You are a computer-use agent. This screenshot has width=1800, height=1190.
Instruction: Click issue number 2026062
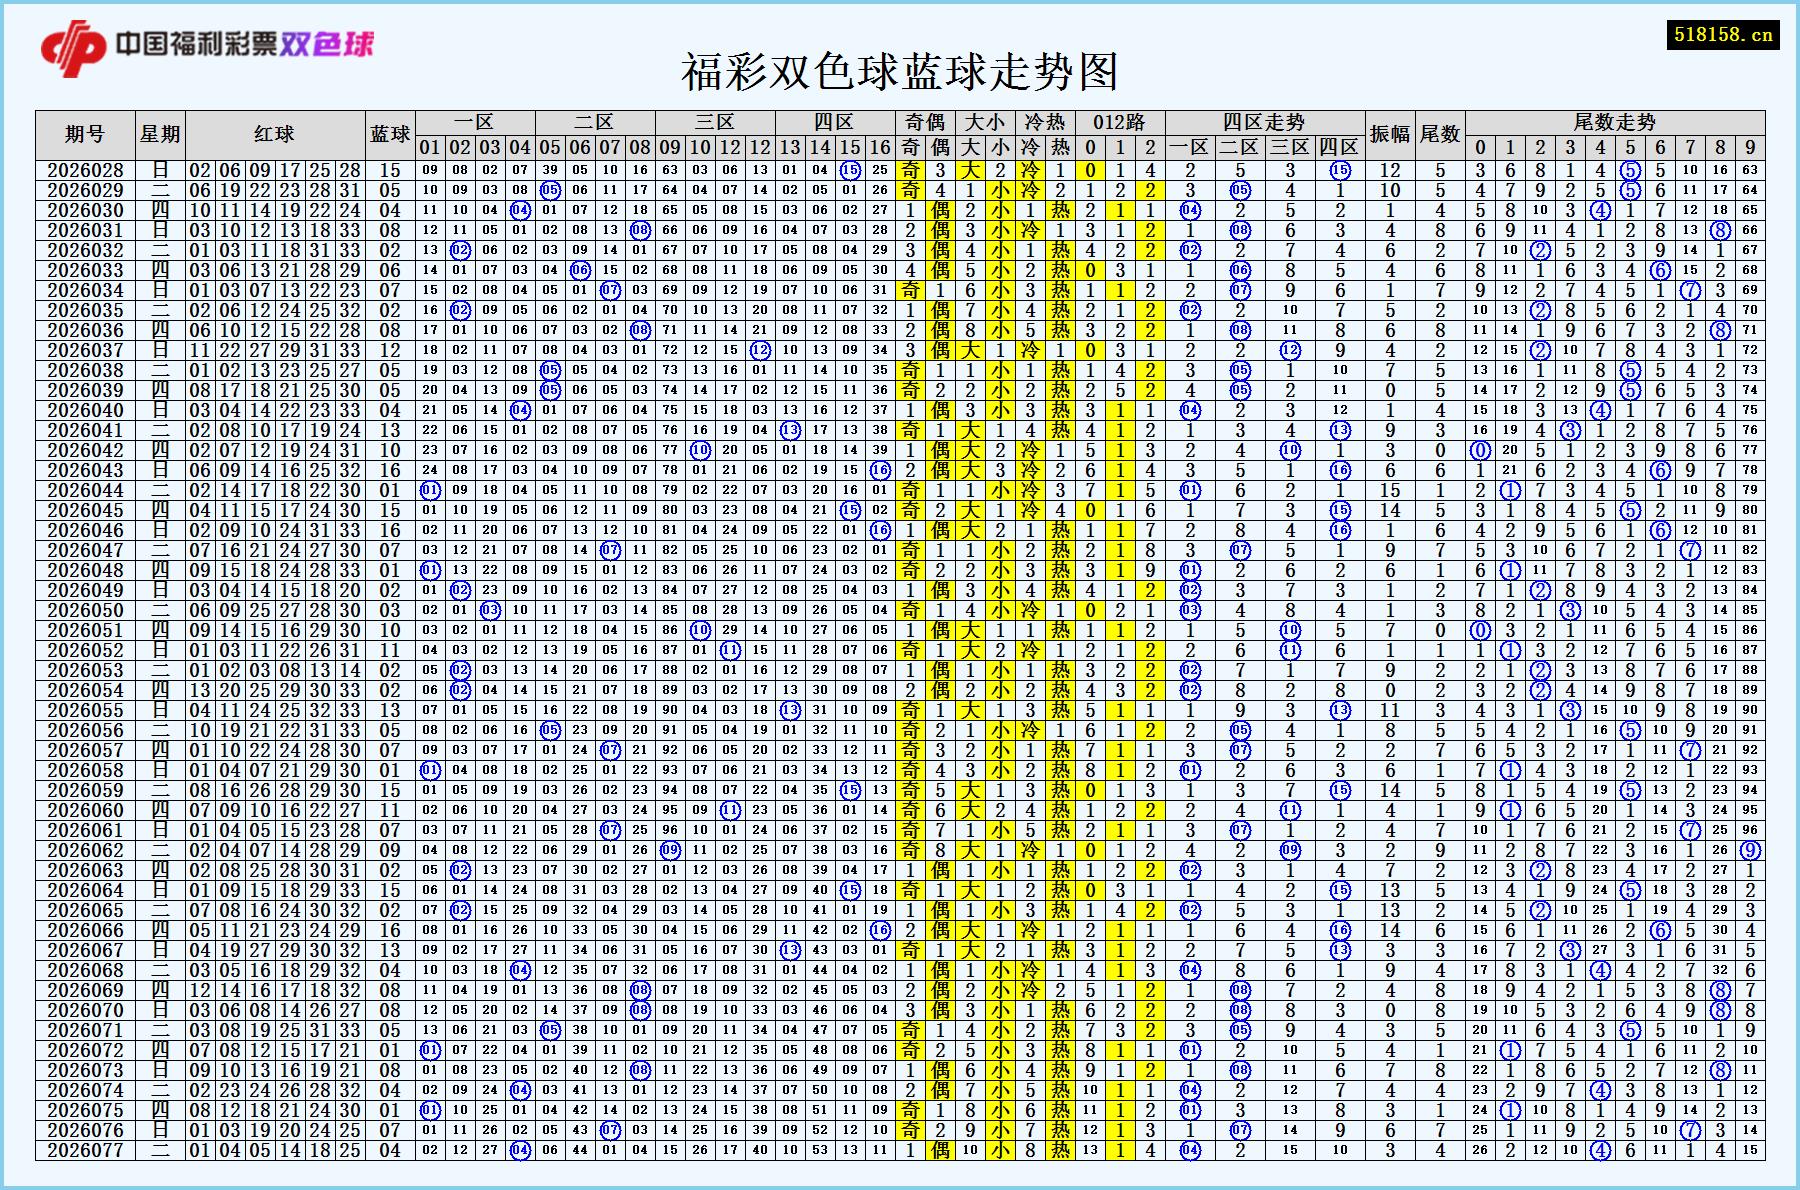coord(85,850)
